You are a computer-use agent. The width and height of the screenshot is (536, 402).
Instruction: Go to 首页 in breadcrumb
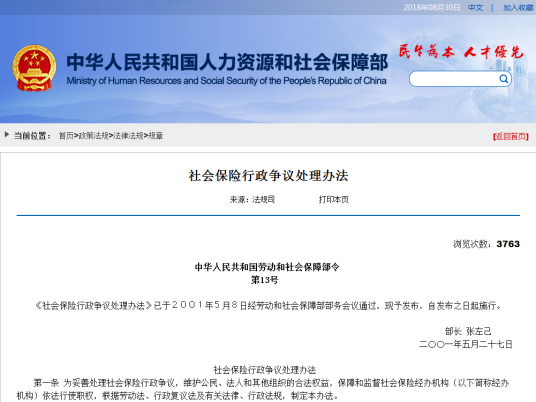(x=66, y=136)
